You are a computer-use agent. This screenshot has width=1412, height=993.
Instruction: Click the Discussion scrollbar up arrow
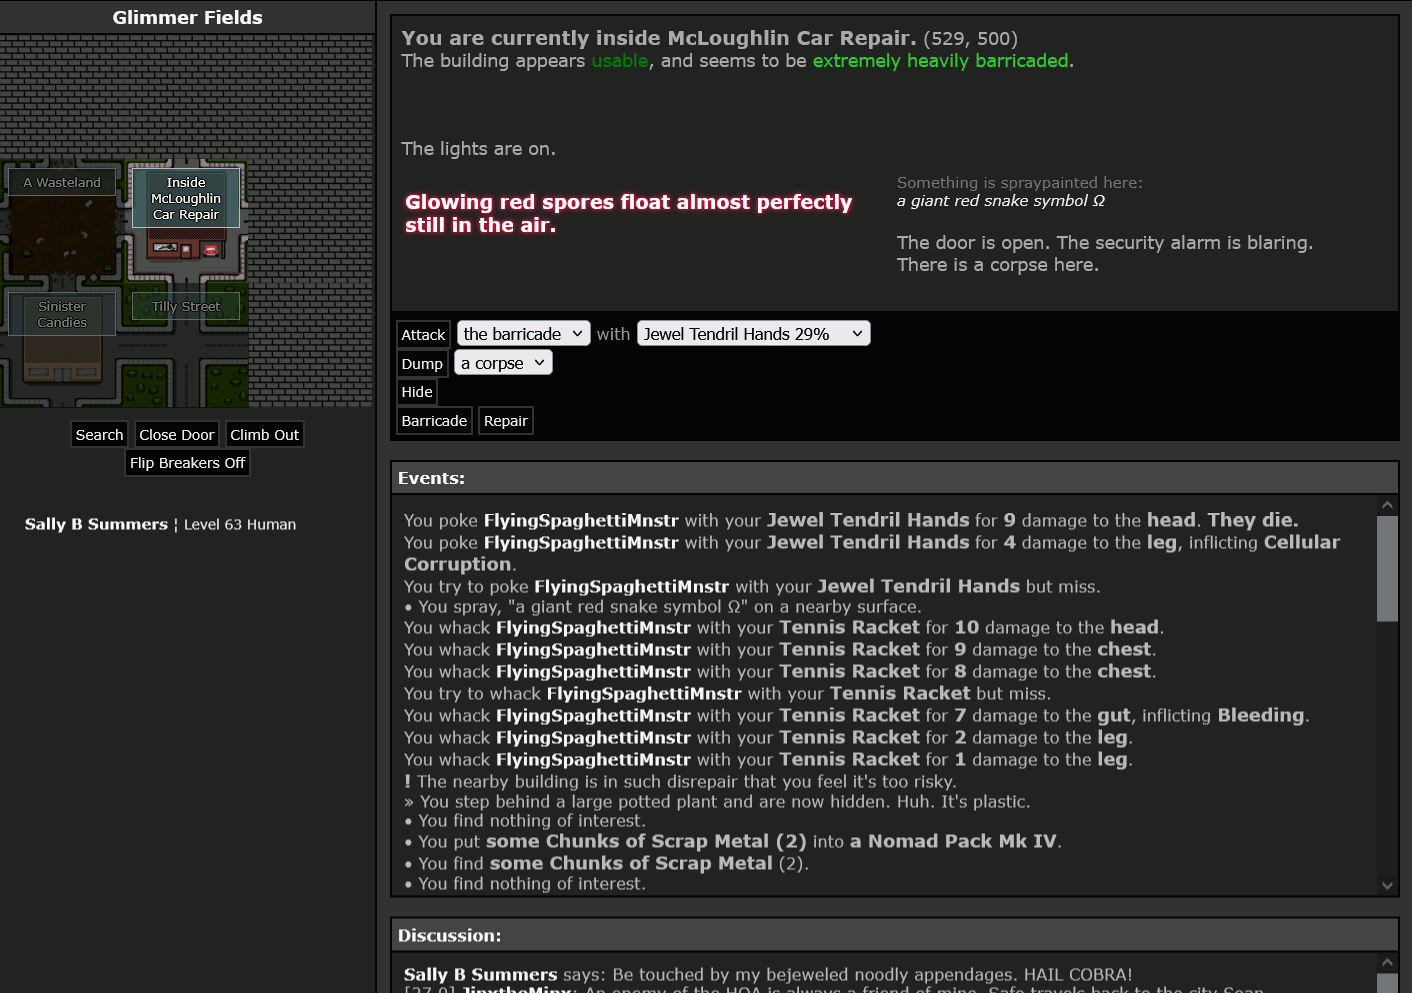pos(1387,962)
